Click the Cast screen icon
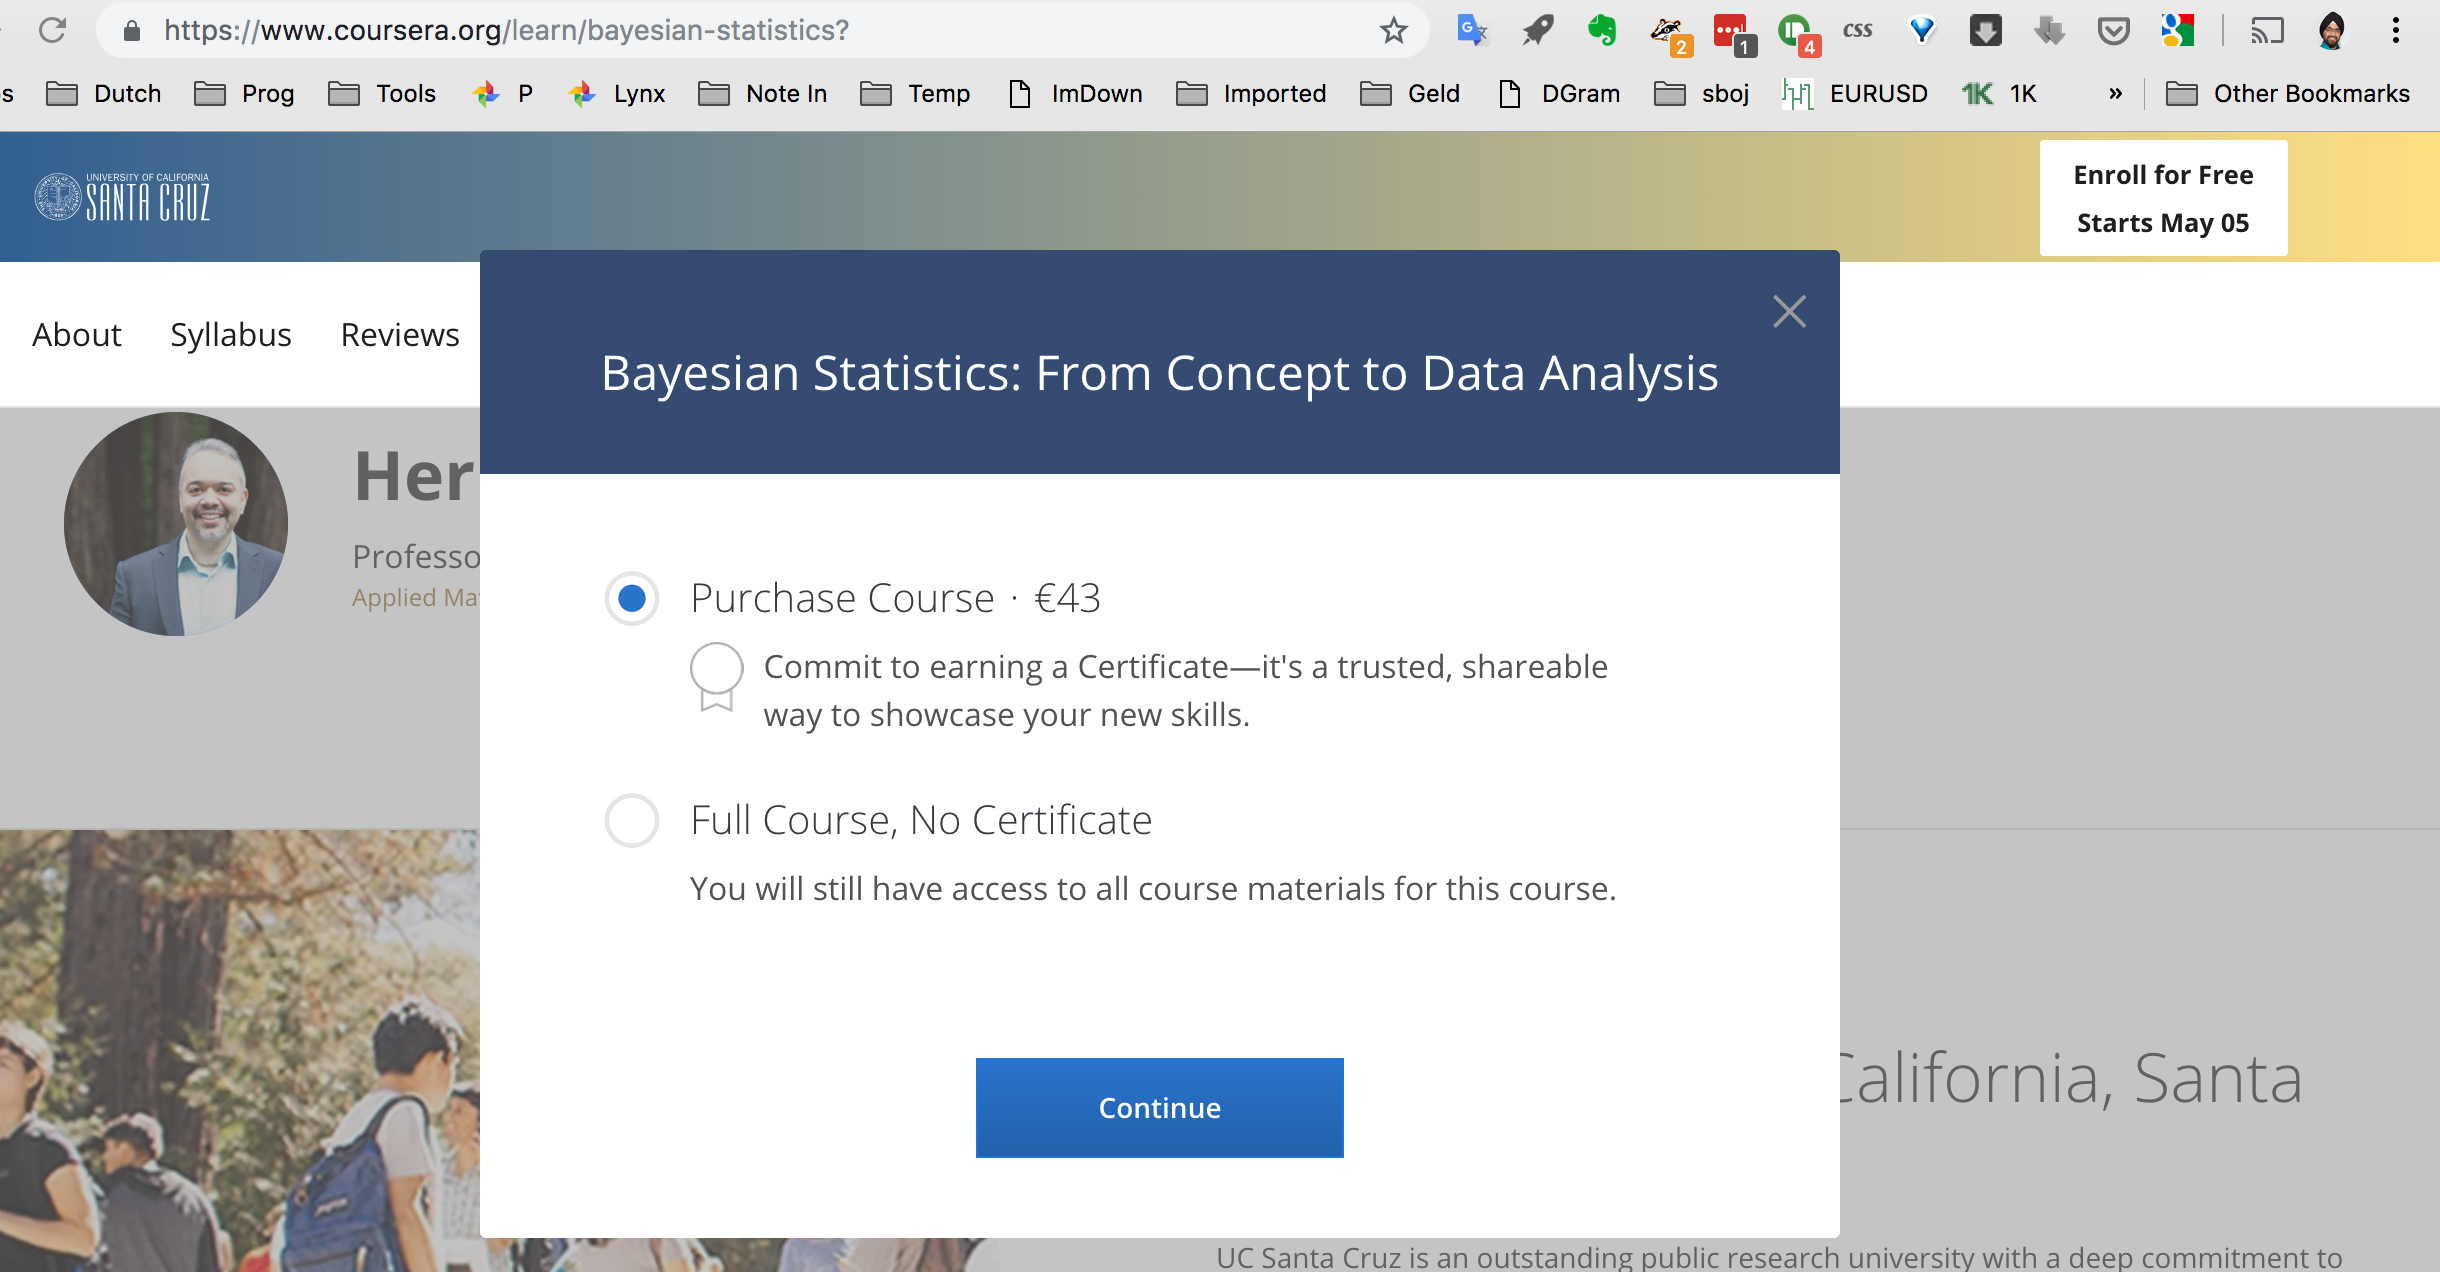The width and height of the screenshot is (2440, 1272). pyautogui.click(x=2267, y=30)
